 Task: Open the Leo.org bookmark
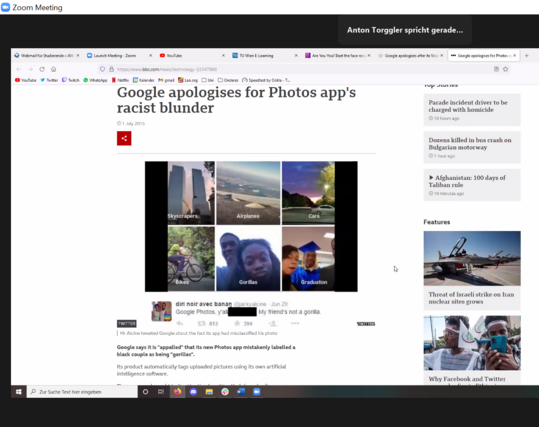188,80
